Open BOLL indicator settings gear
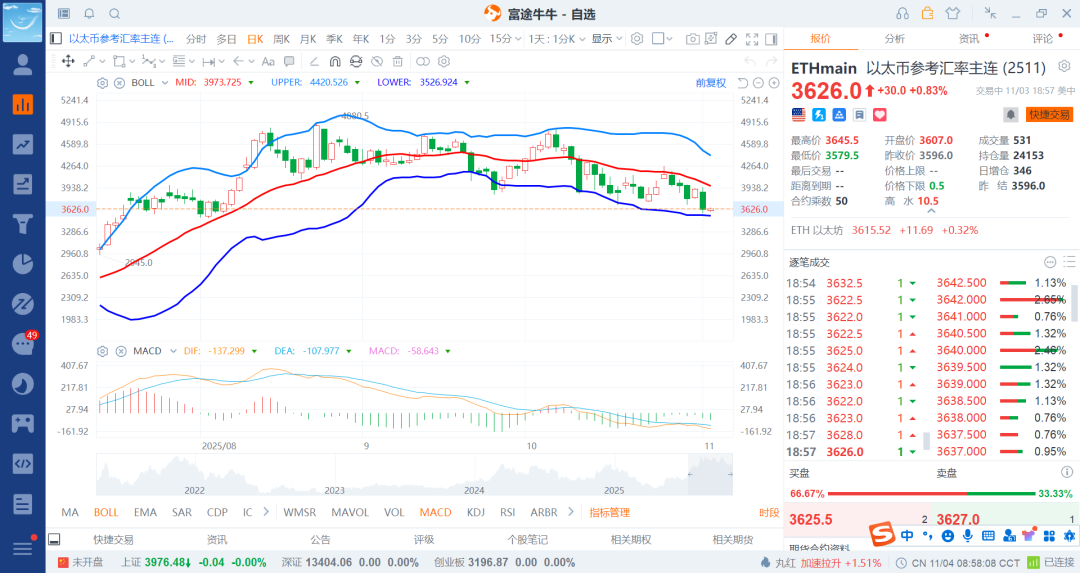The width and height of the screenshot is (1080, 573). point(104,82)
